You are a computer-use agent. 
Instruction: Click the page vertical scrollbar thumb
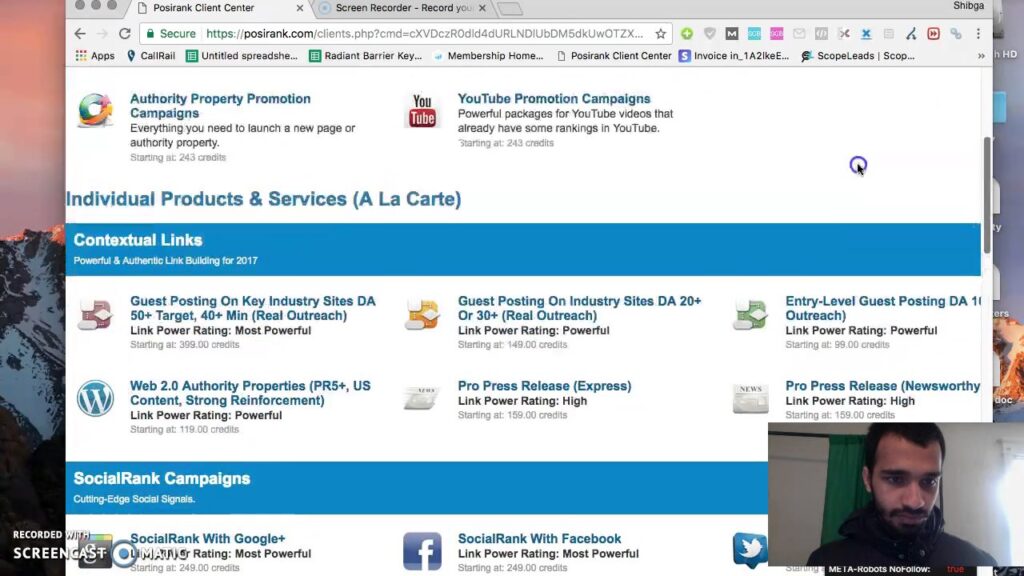tap(987, 195)
